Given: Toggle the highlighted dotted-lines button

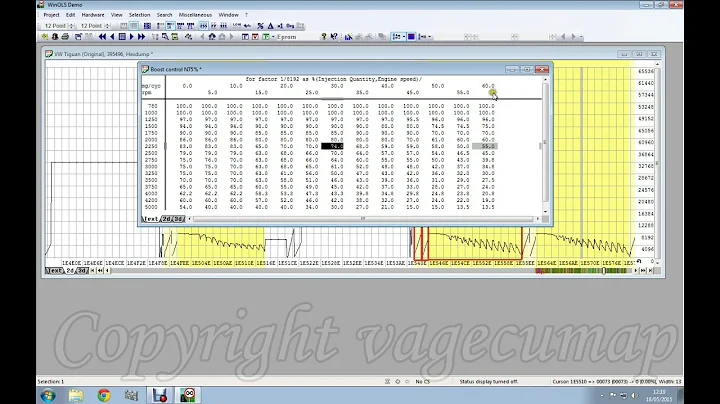Looking at the screenshot, I should click(x=203, y=26).
